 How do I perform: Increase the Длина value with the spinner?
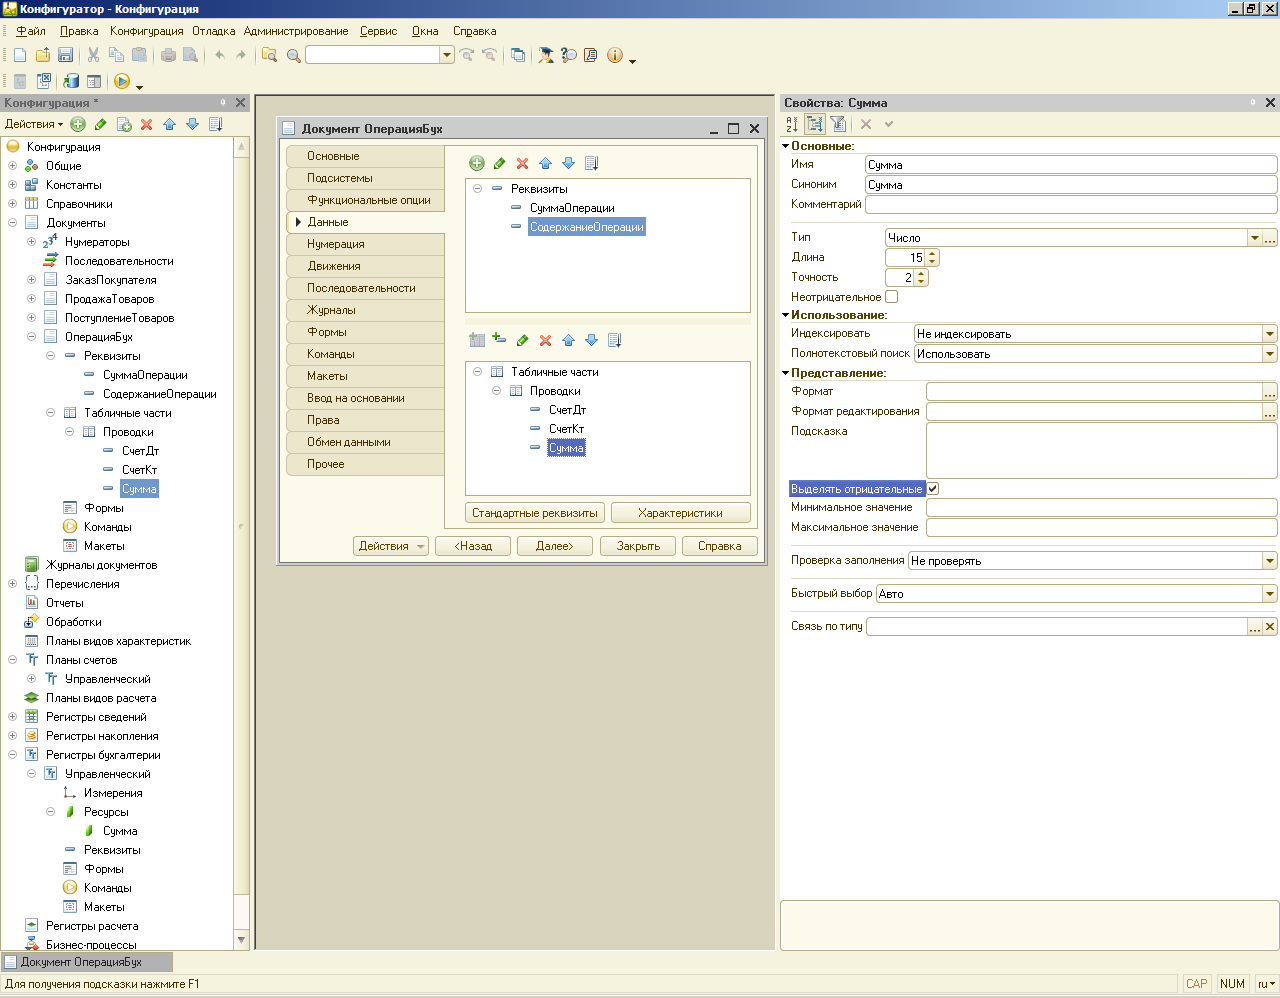(x=933, y=254)
